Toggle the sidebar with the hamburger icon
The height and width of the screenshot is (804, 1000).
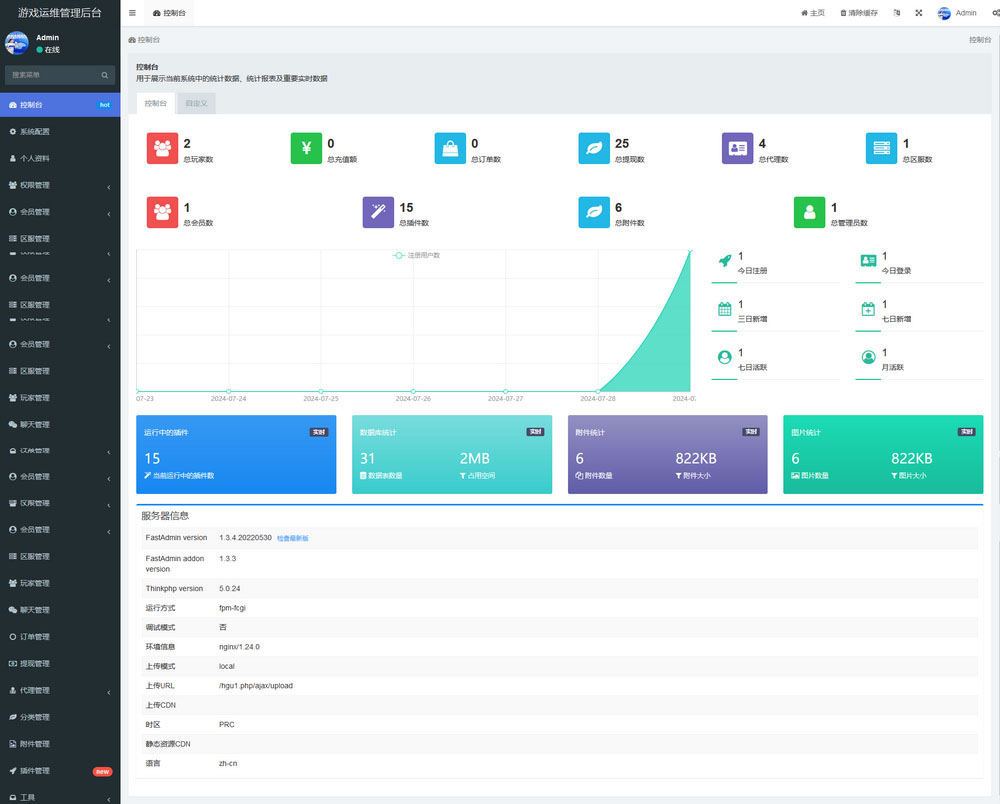coord(132,13)
